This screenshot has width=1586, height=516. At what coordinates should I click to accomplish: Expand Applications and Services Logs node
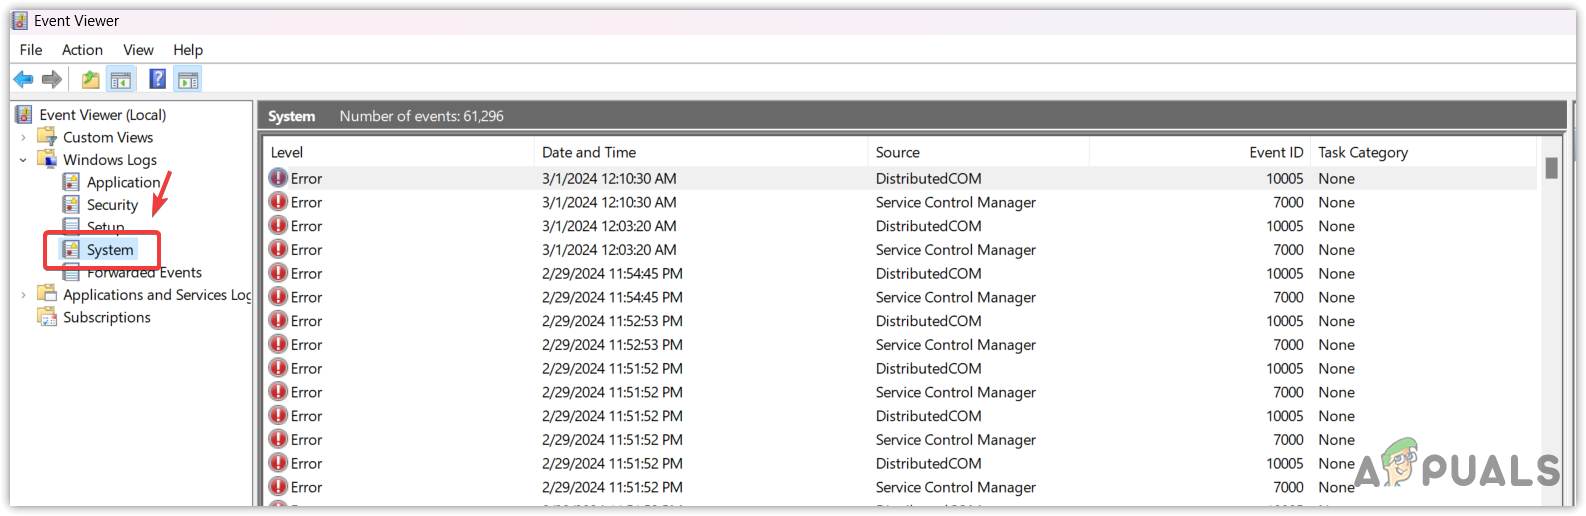[x=24, y=295]
